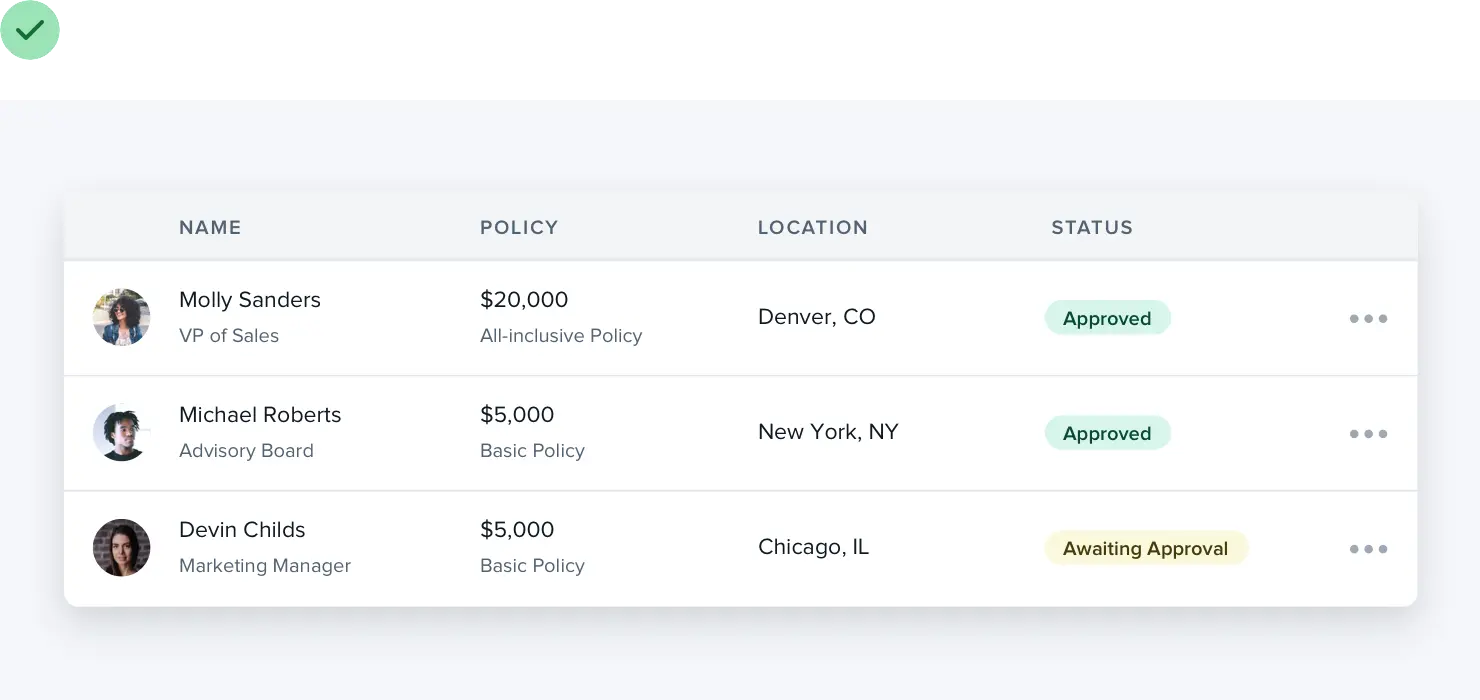Click the green checkmark icon
This screenshot has height=700, width=1480.
31,31
